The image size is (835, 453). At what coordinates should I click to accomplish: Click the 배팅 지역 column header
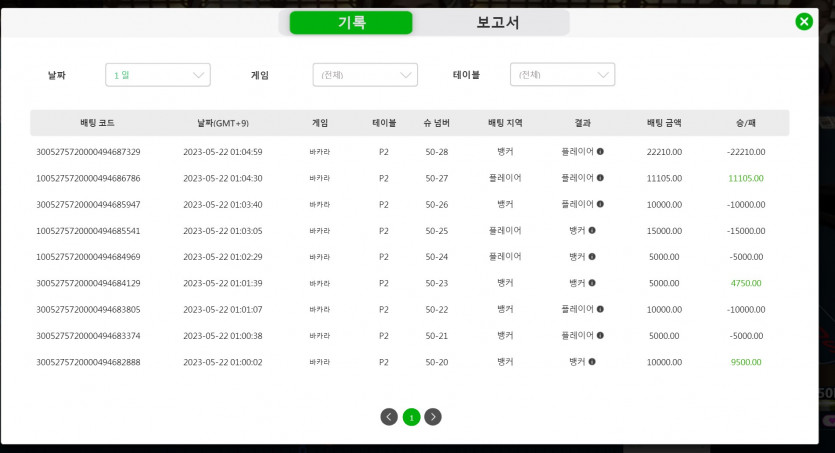tap(505, 123)
